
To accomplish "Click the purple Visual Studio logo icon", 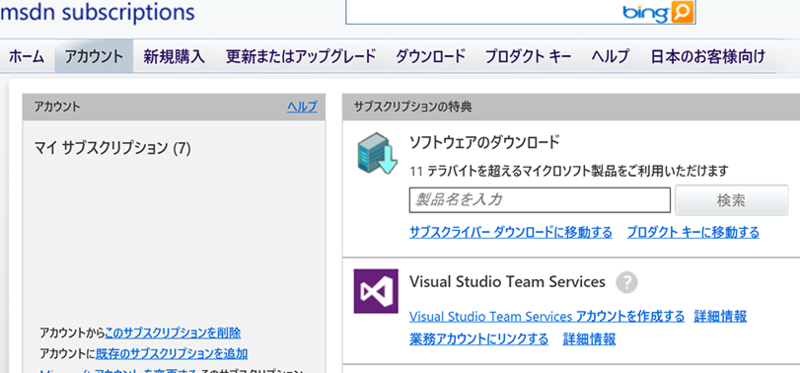I will click(x=376, y=291).
